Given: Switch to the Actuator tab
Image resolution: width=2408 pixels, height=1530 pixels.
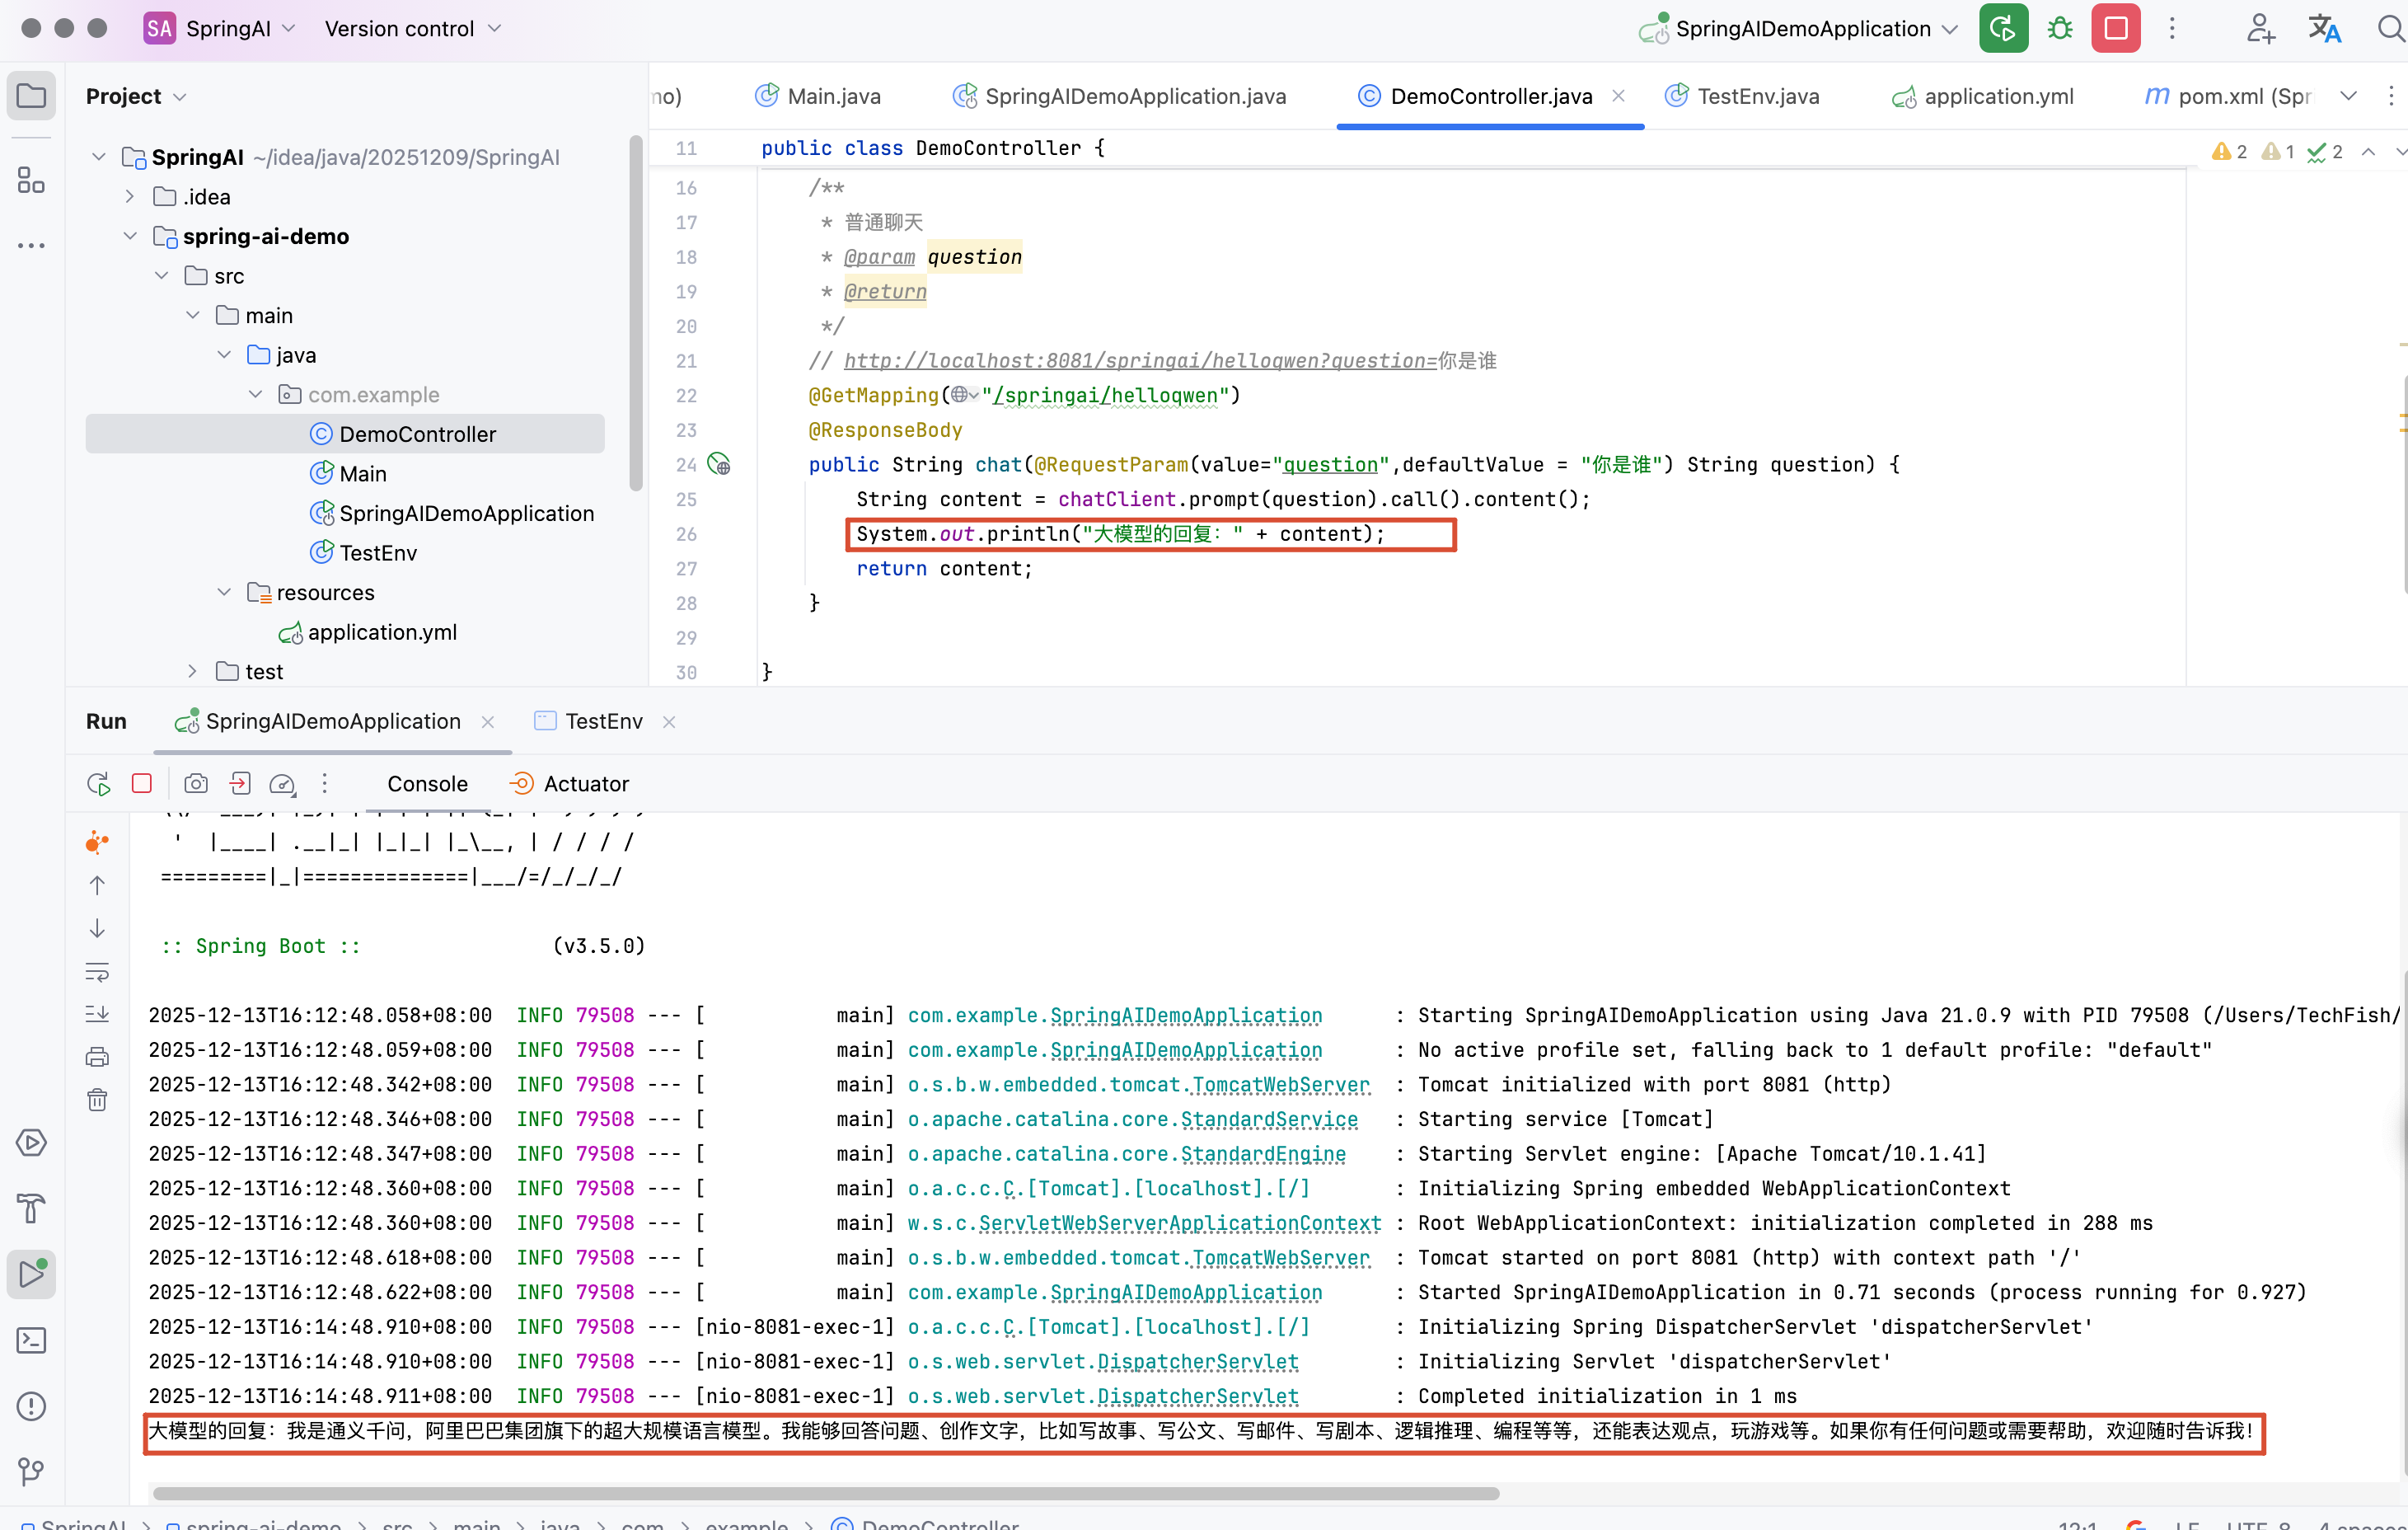Looking at the screenshot, I should click(x=585, y=784).
